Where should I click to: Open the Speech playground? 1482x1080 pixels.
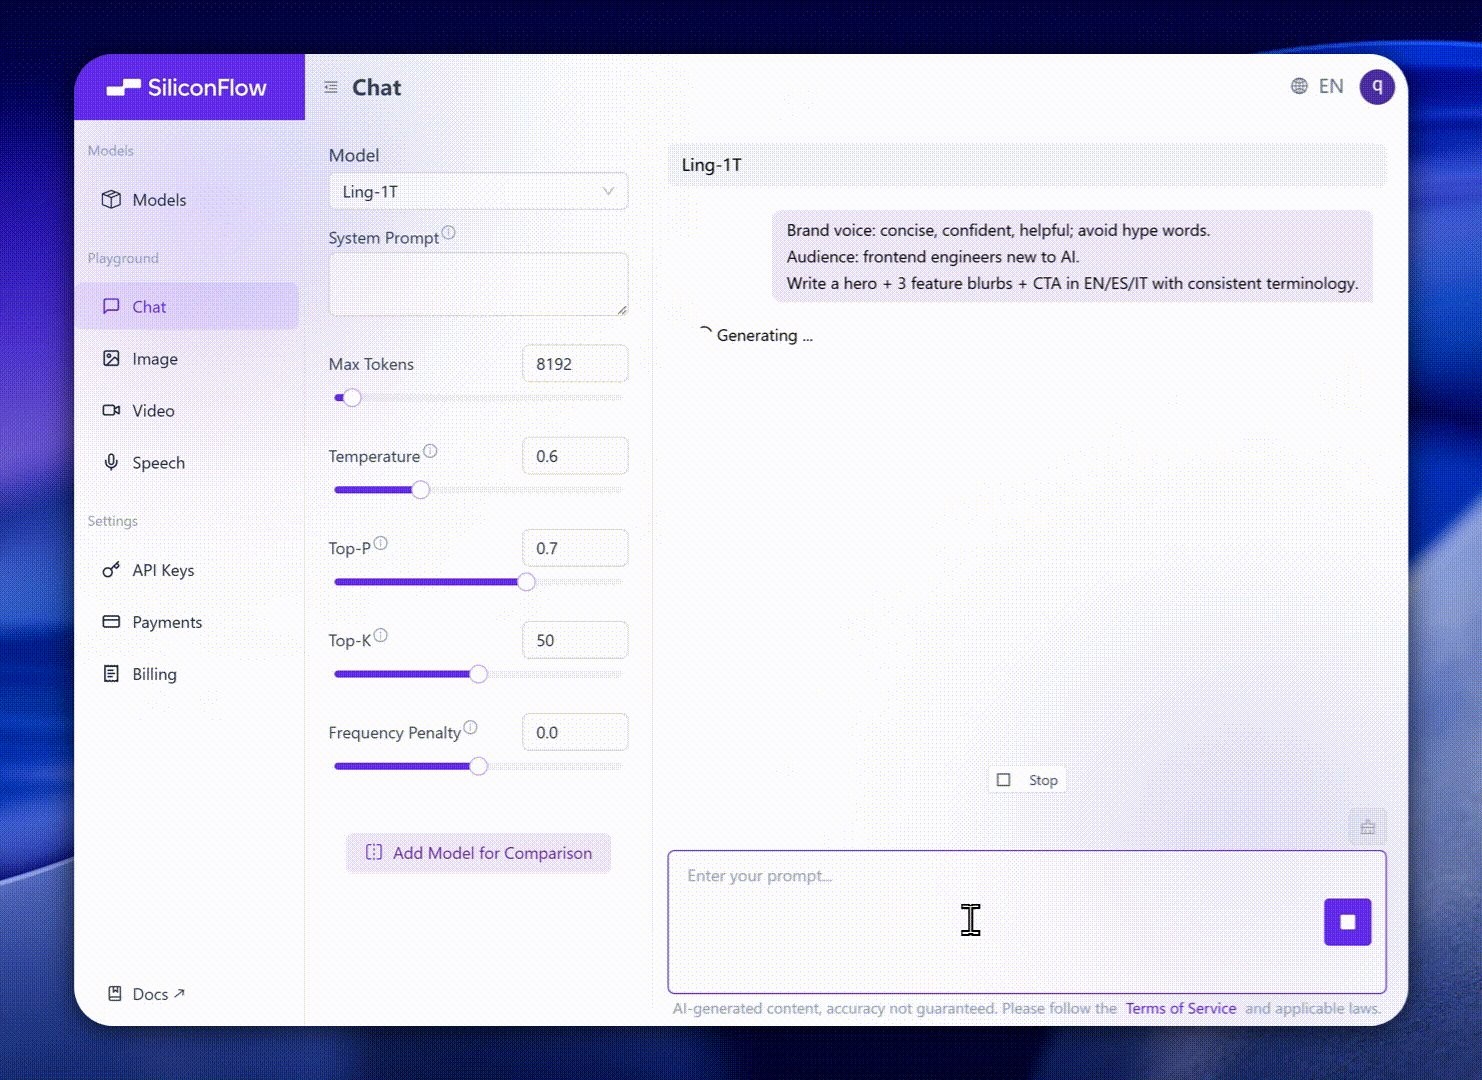tap(187, 463)
